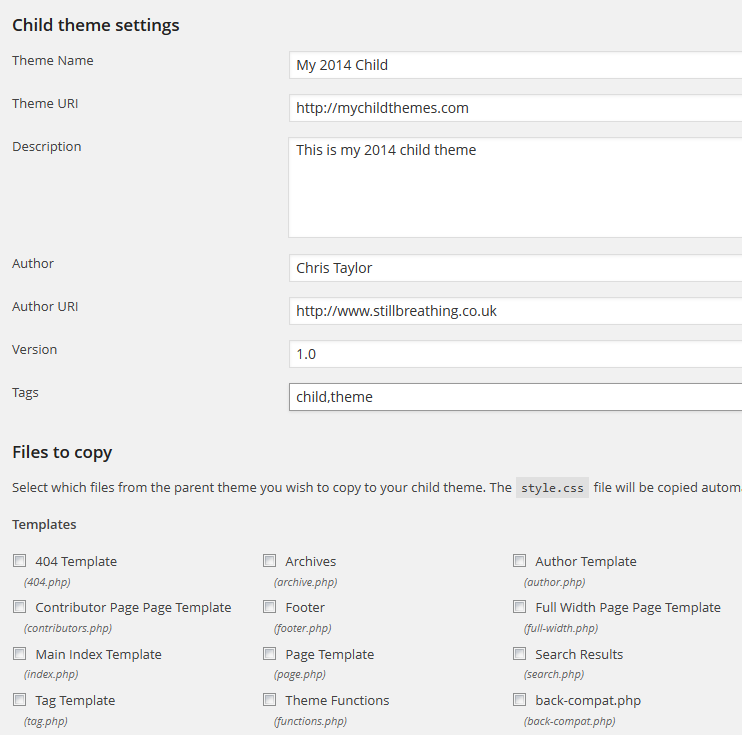Click the (full-width.php) filename text
This screenshot has height=735, width=742.
(x=561, y=628)
